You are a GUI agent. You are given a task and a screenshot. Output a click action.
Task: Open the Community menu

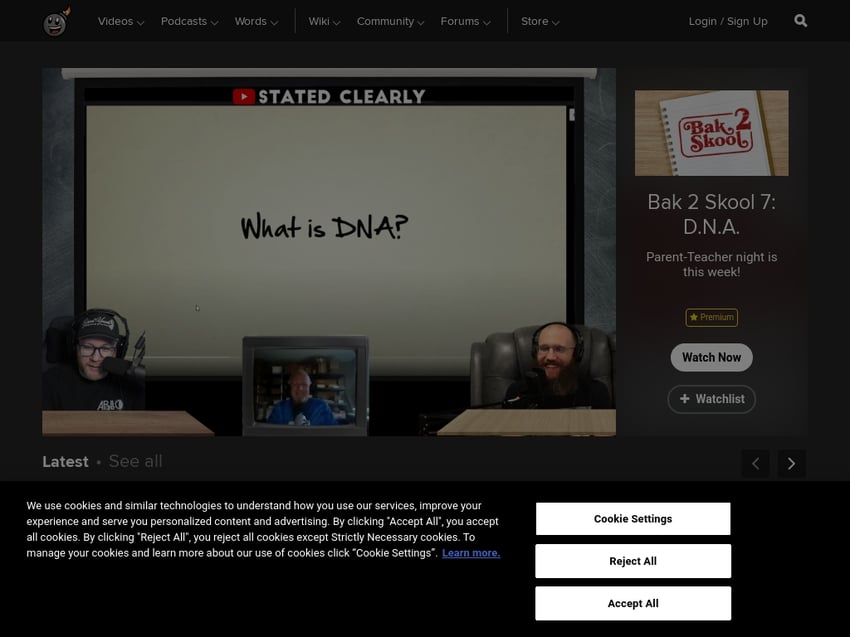click(390, 21)
